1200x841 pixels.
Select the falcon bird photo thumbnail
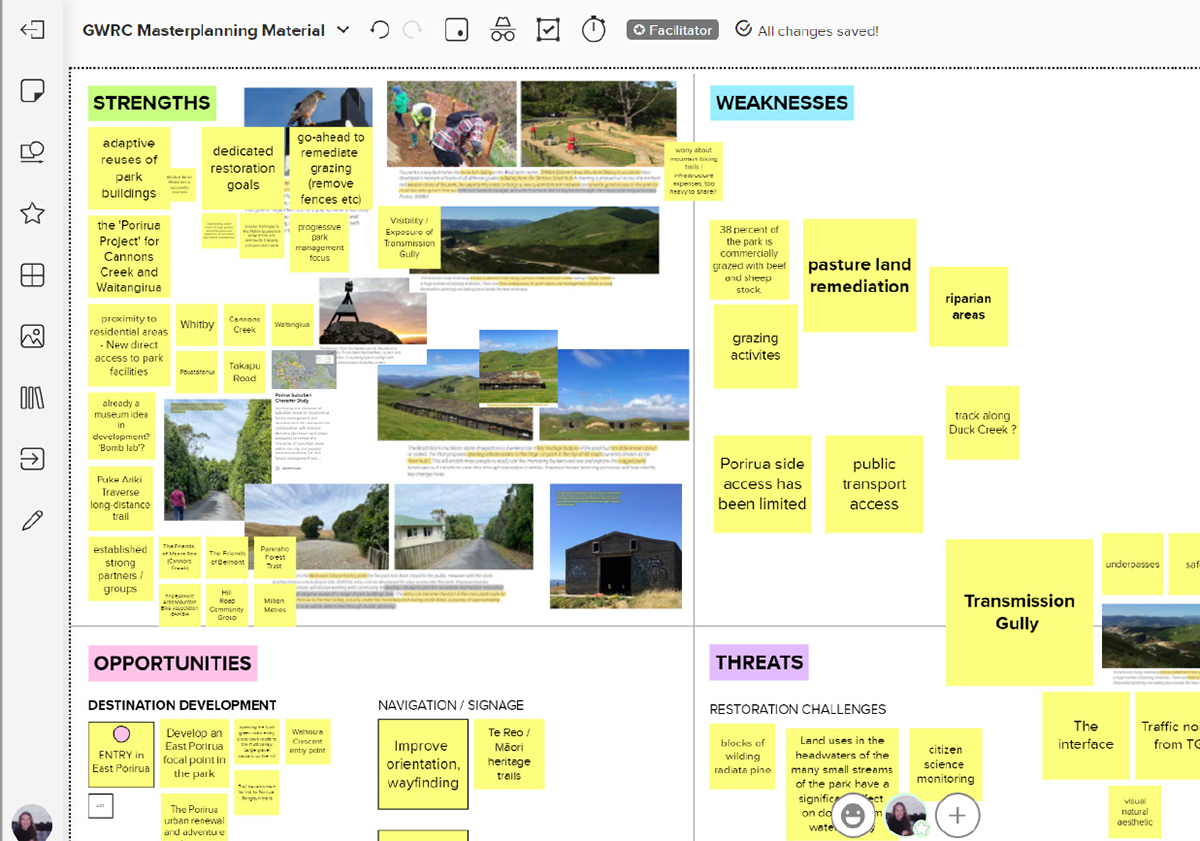tap(308, 108)
